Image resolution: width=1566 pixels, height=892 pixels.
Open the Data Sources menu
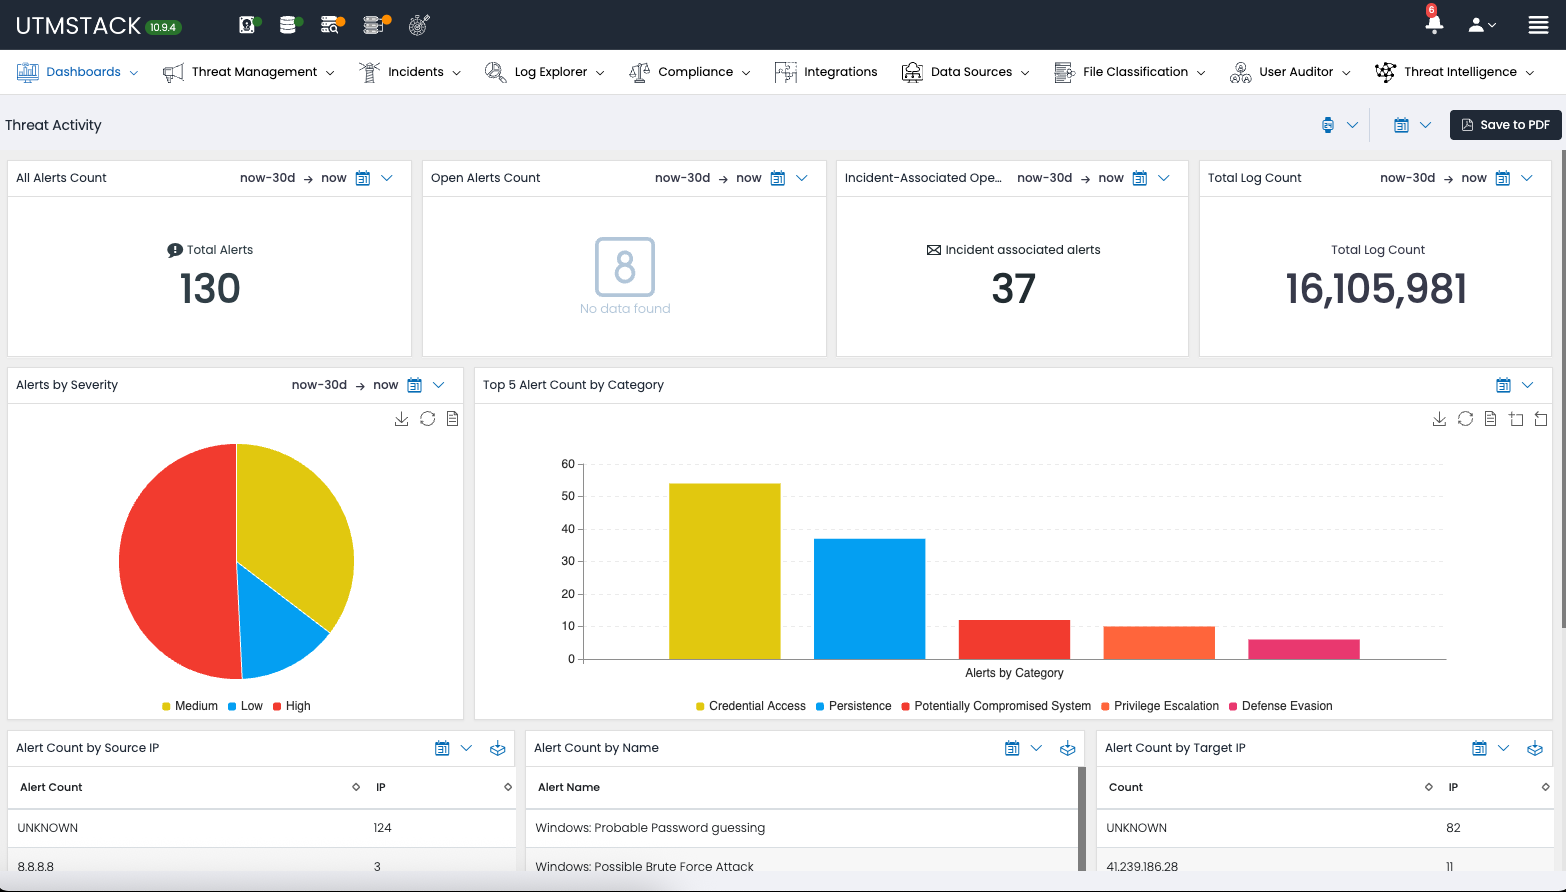coord(965,72)
